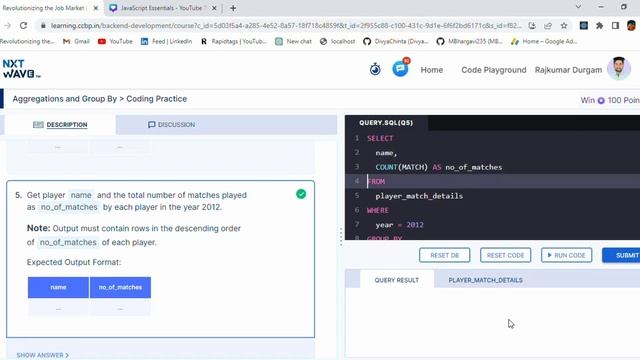Open the Feed | LinkedIn bookmark

(166, 41)
